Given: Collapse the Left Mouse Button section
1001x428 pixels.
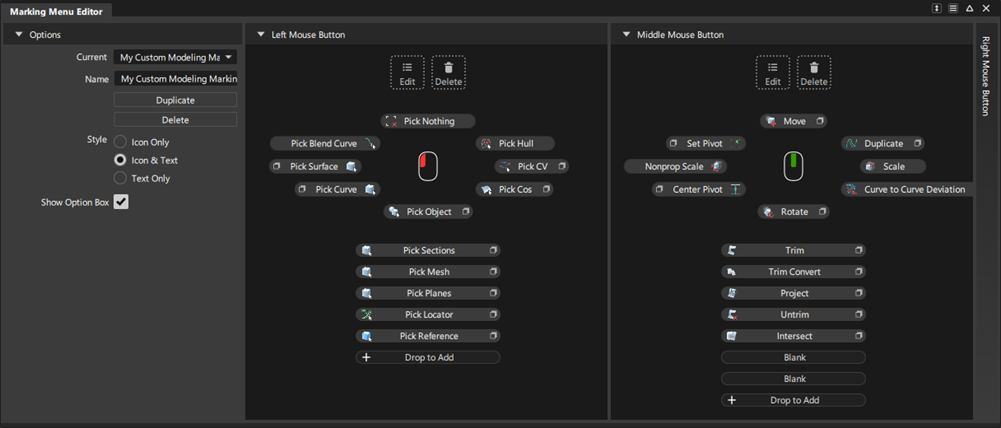Looking at the screenshot, I should pyautogui.click(x=260, y=34).
